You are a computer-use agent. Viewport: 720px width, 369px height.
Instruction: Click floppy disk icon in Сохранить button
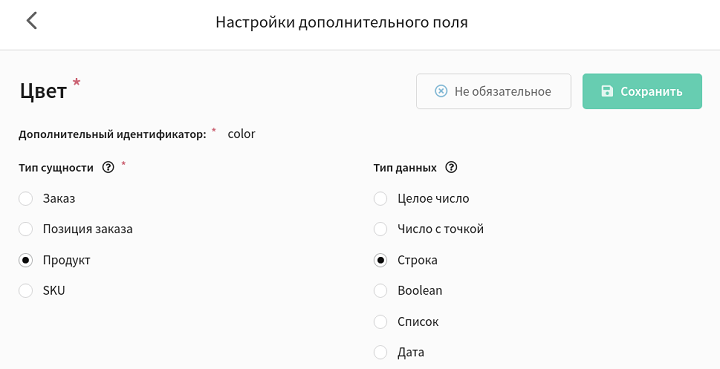pyautogui.click(x=607, y=91)
